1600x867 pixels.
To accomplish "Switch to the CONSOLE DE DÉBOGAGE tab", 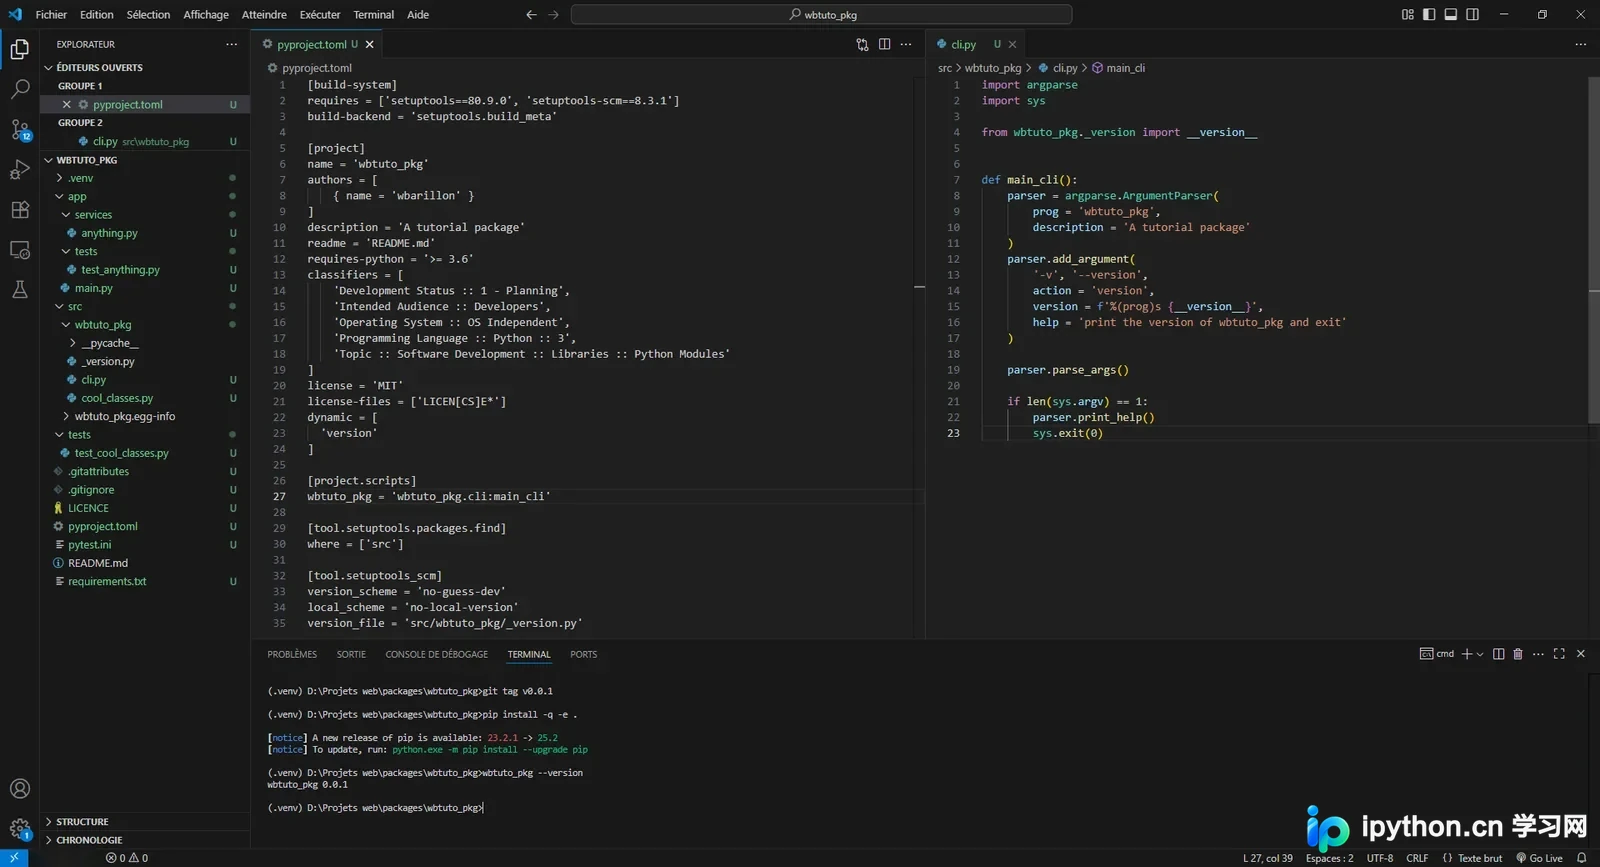I will pyautogui.click(x=437, y=655).
